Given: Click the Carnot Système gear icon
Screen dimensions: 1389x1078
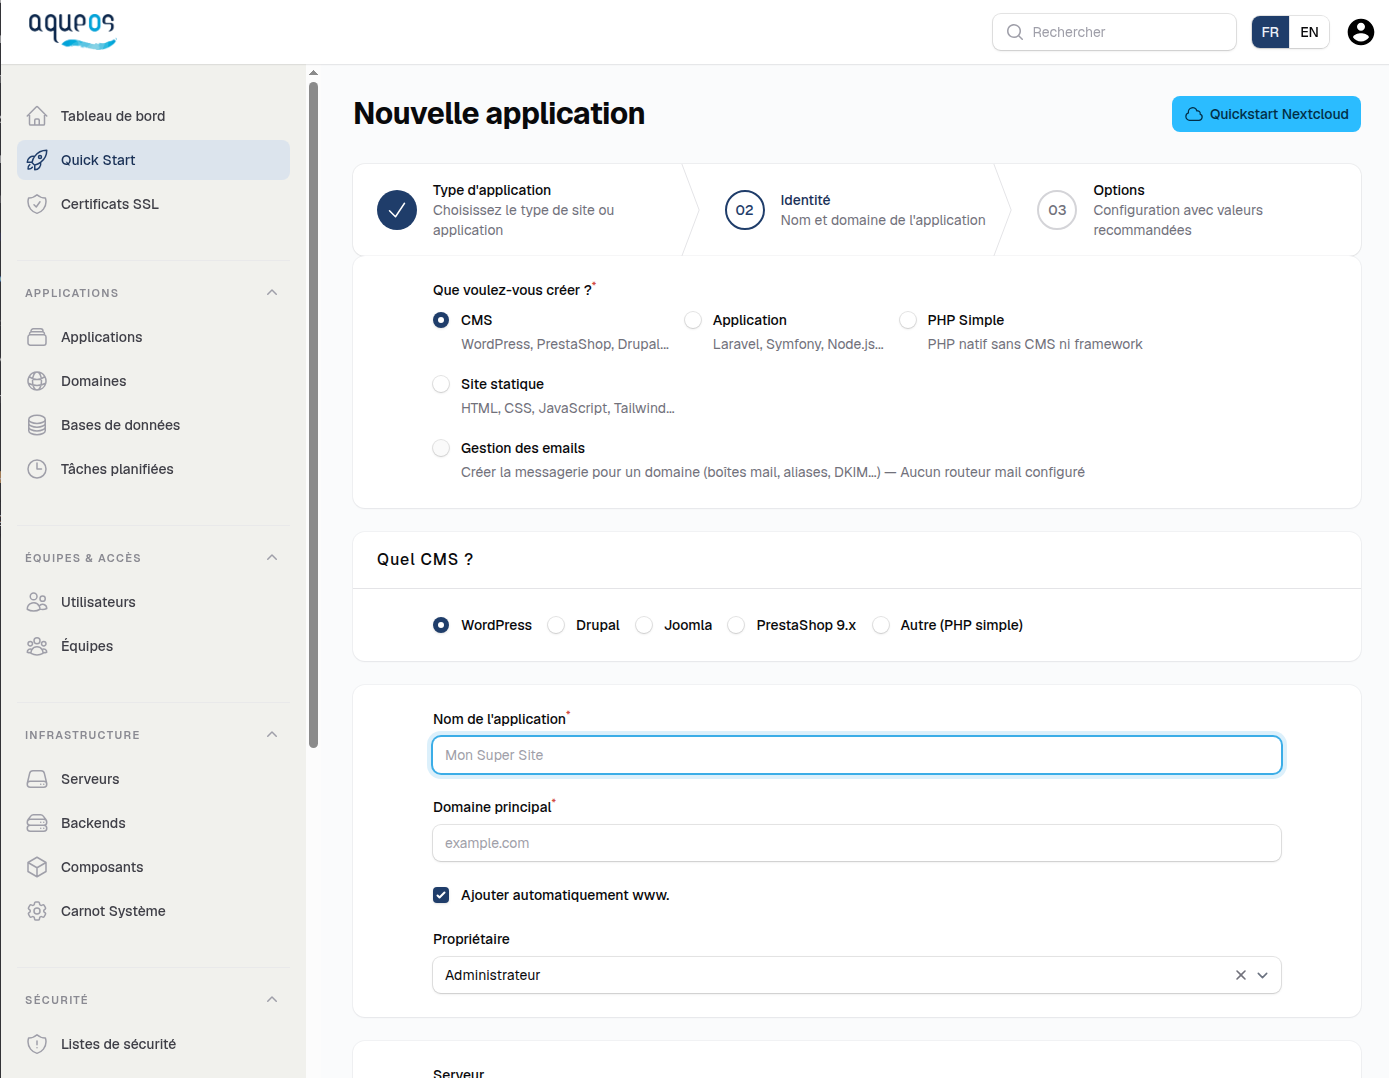Looking at the screenshot, I should (37, 911).
